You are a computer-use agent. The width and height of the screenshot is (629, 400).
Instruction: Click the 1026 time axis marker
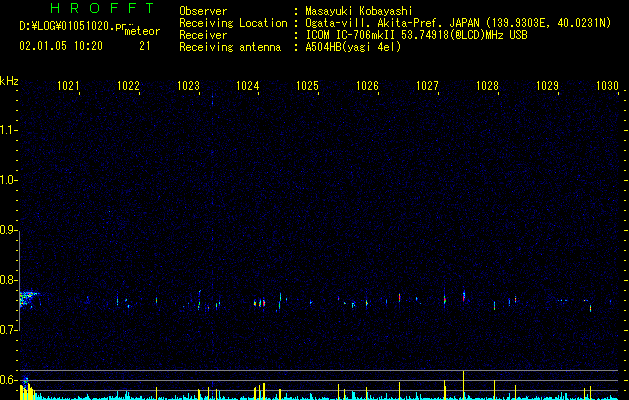point(367,85)
